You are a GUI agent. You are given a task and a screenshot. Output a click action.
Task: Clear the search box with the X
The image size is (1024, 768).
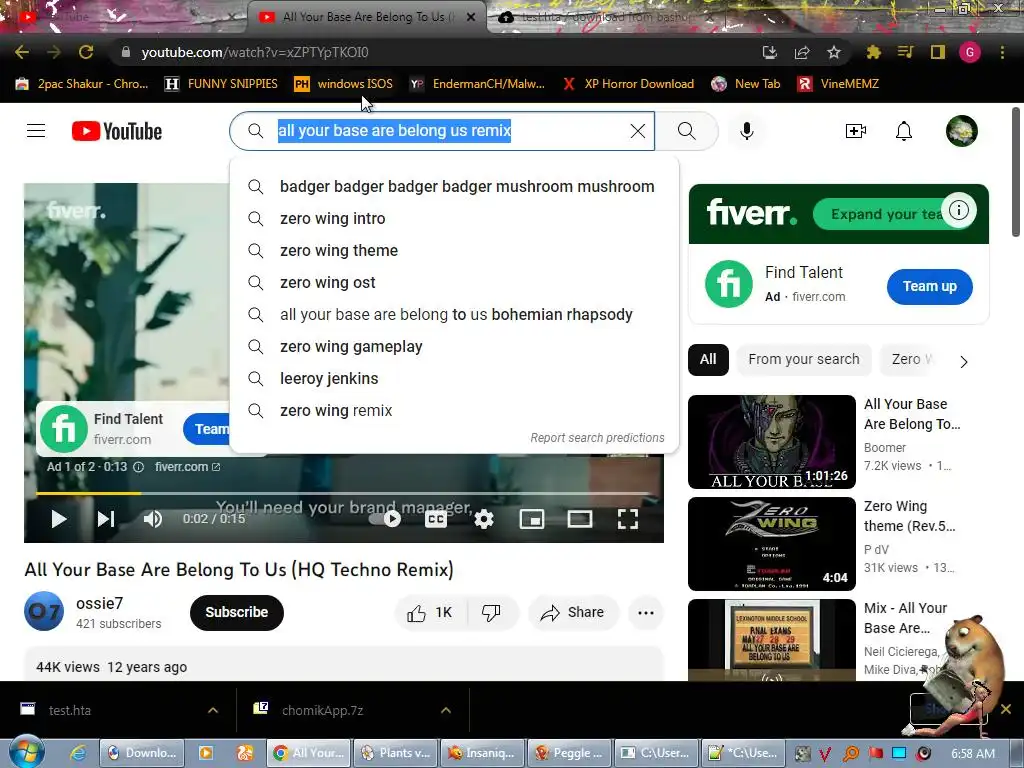[637, 131]
